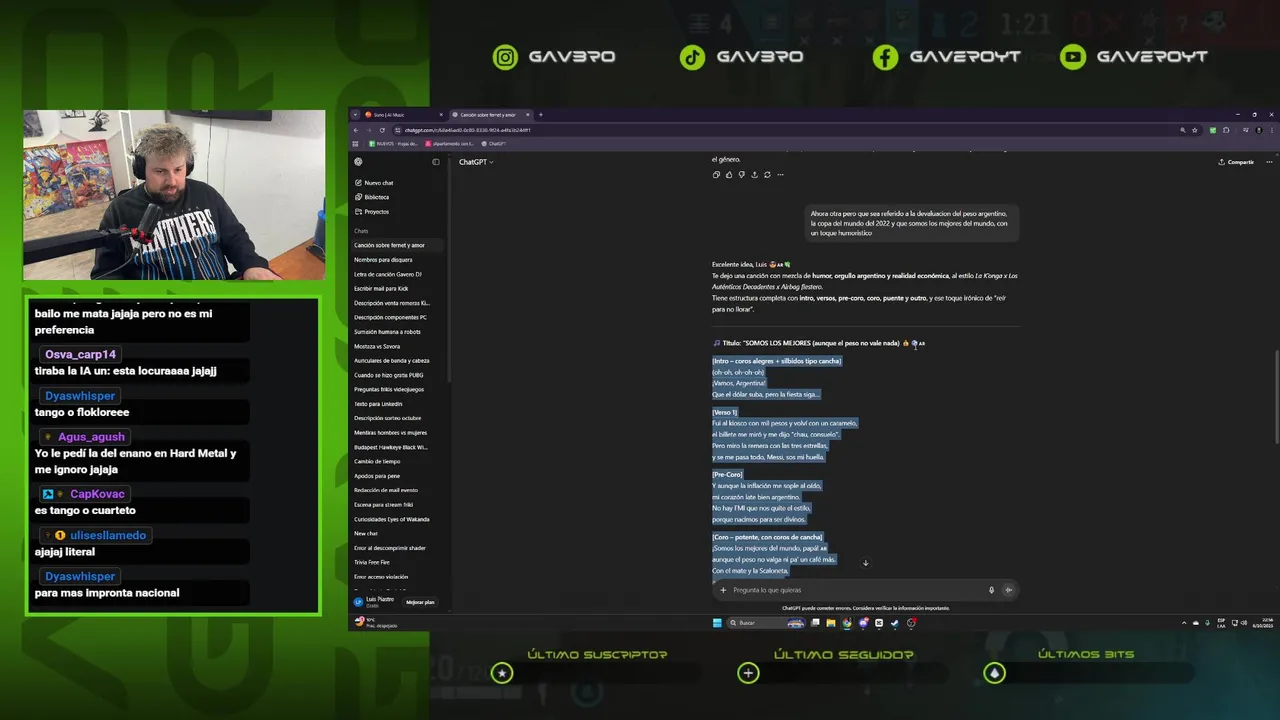
Task: Click the thumbs-up icon under the response
Action: [x=728, y=175]
